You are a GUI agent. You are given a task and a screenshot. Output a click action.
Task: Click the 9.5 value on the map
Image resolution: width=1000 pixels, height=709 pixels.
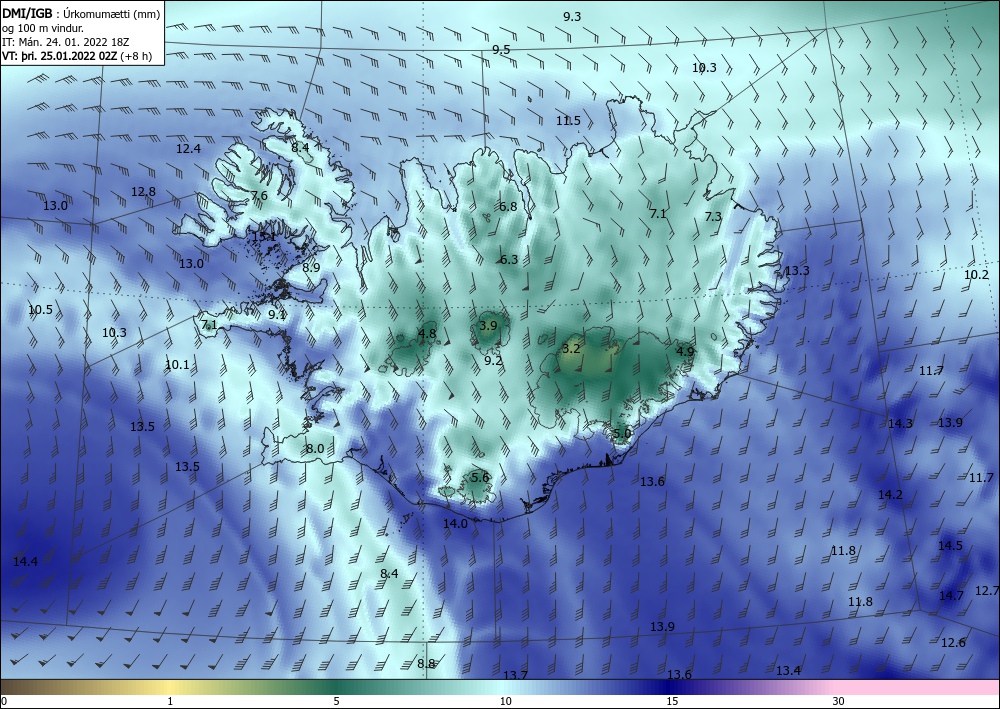point(501,50)
